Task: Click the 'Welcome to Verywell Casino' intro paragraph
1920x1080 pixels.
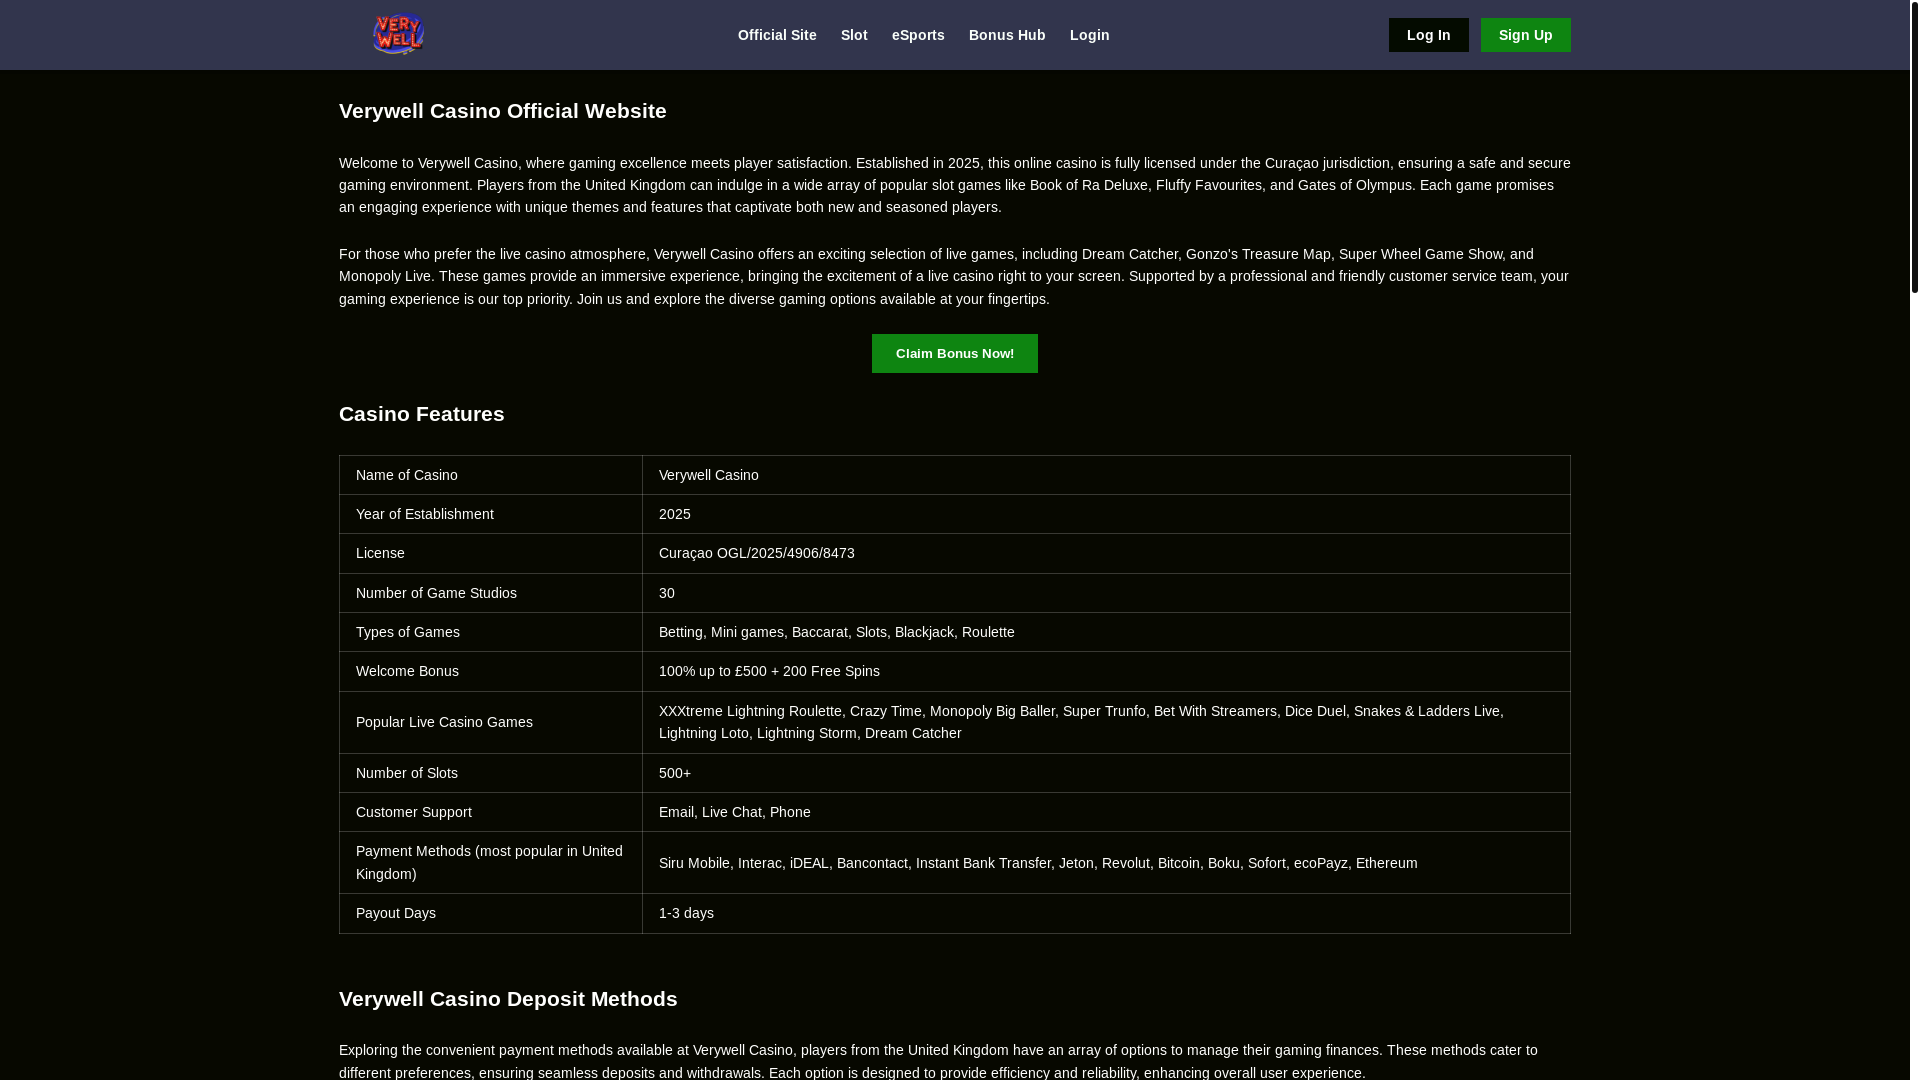Action: (954, 185)
